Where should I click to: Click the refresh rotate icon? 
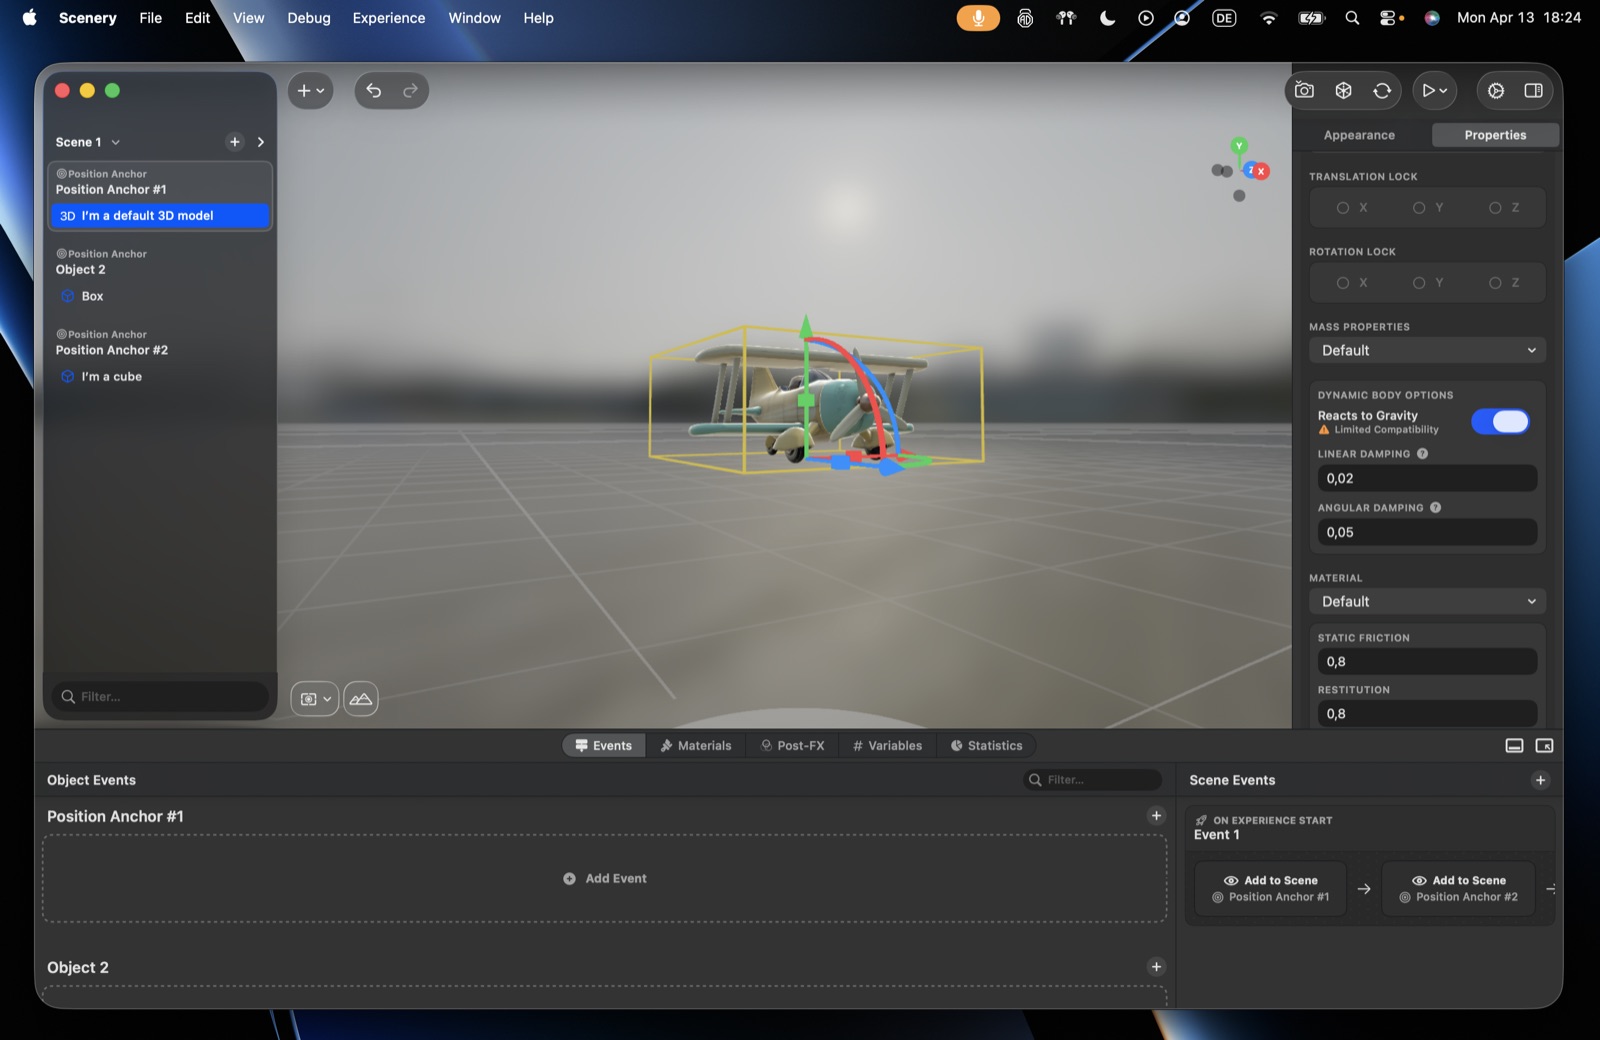click(1382, 90)
